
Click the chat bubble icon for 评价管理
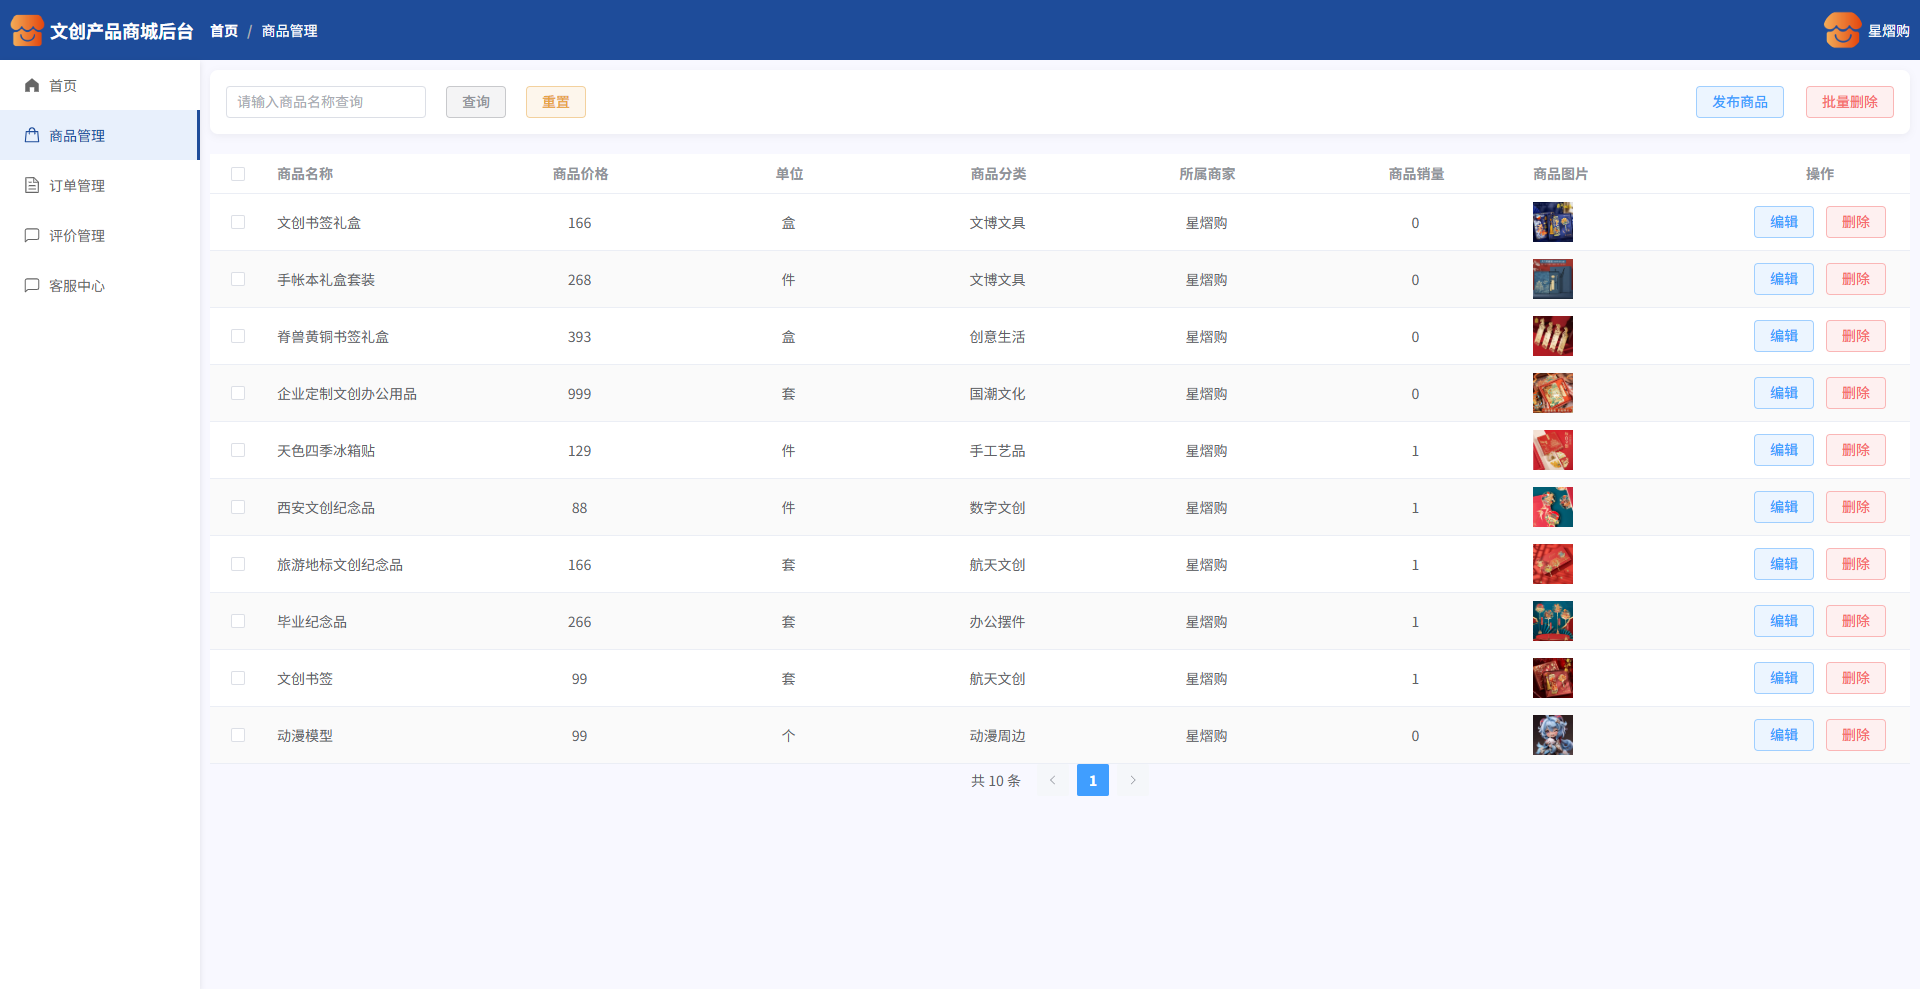[32, 236]
